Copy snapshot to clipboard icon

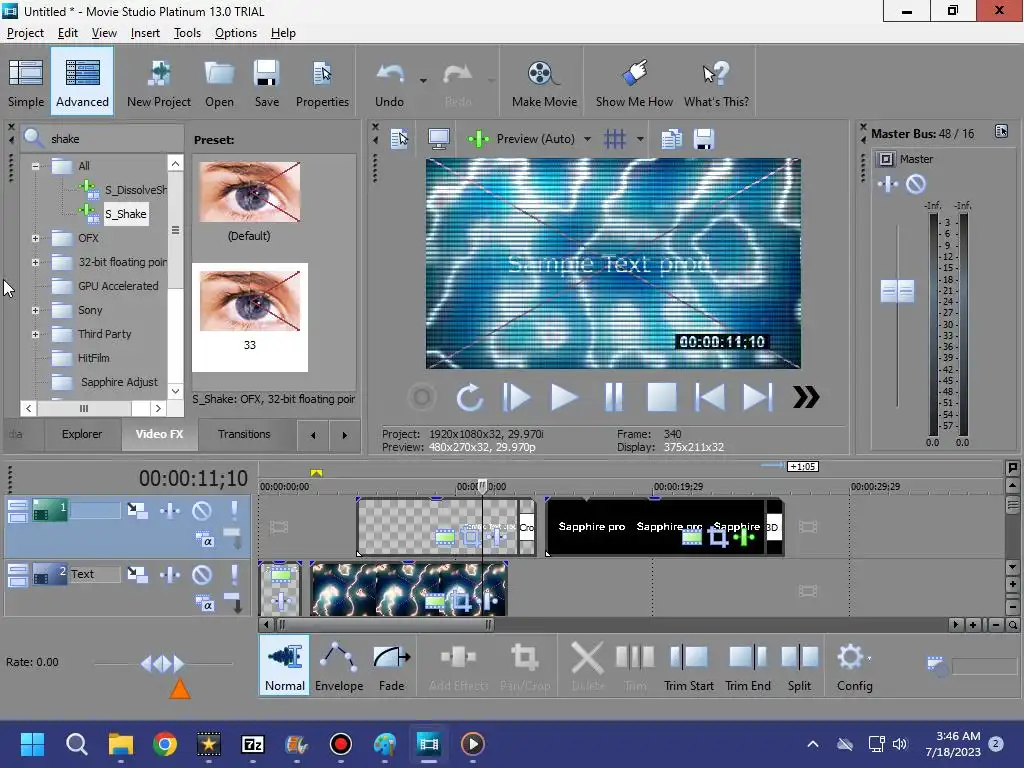(x=671, y=138)
